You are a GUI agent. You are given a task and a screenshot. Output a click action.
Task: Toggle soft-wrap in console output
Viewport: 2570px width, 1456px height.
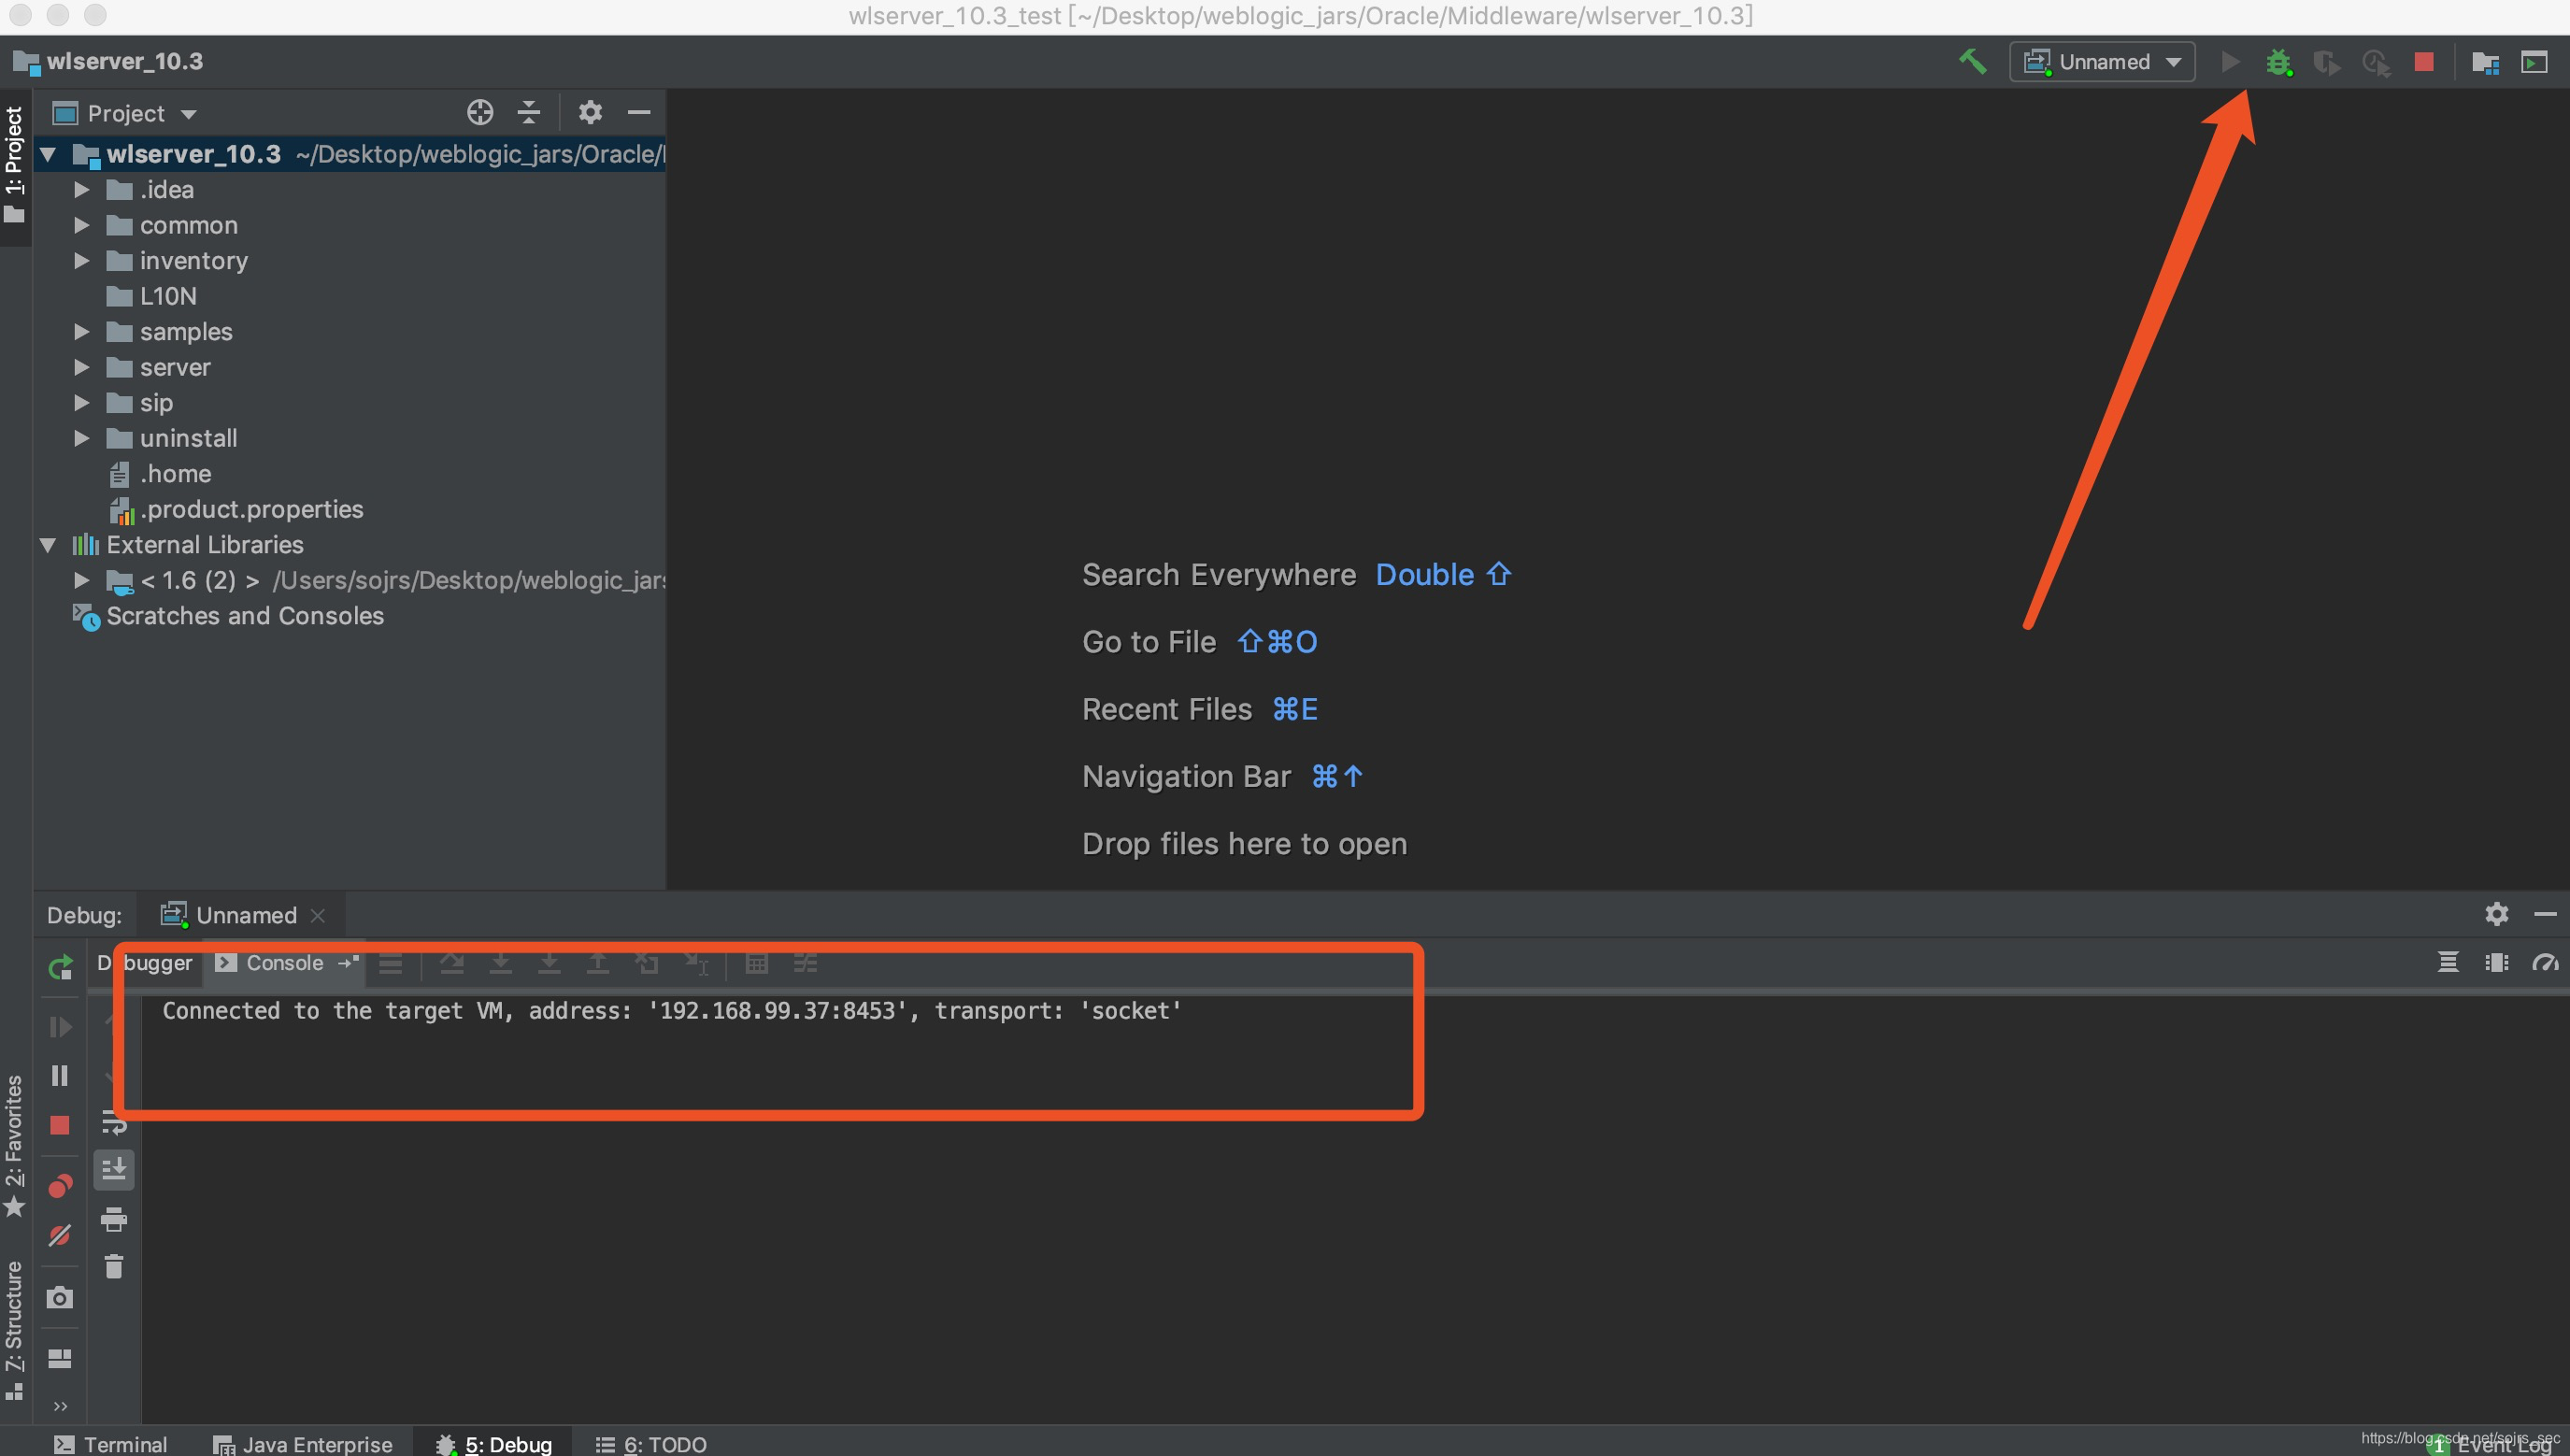pyautogui.click(x=114, y=1122)
